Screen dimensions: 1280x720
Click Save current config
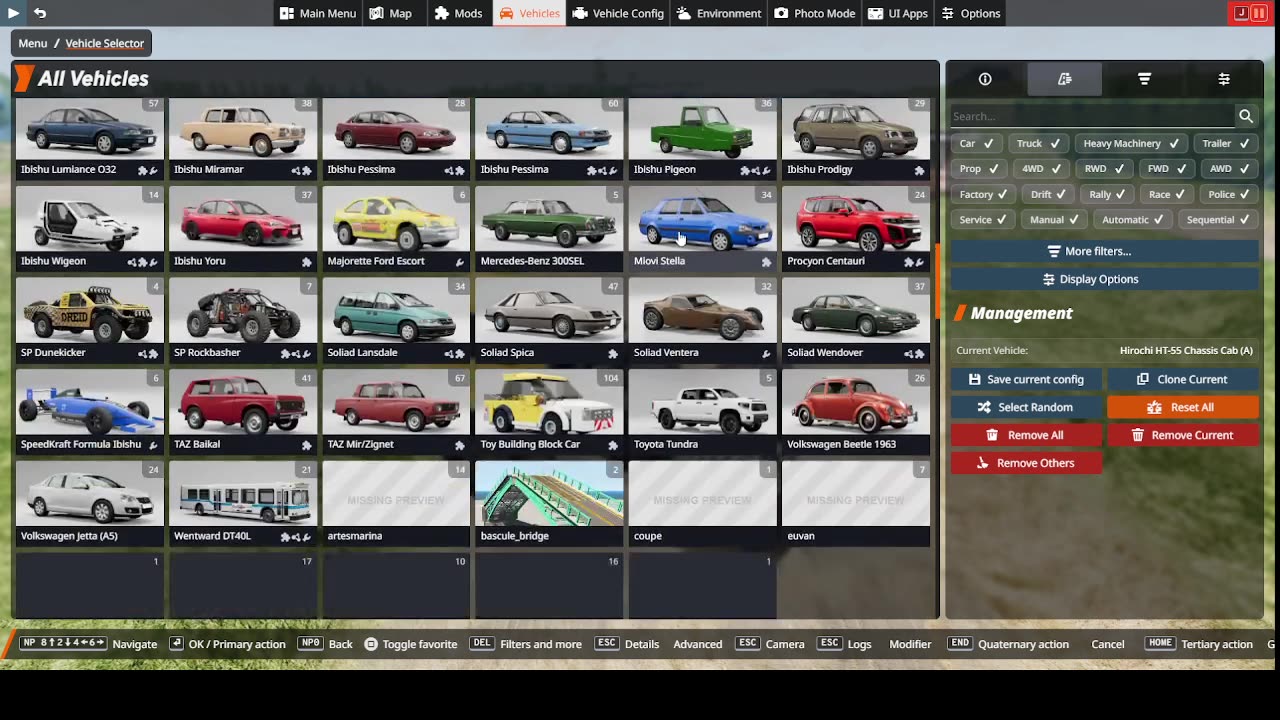(x=1026, y=379)
